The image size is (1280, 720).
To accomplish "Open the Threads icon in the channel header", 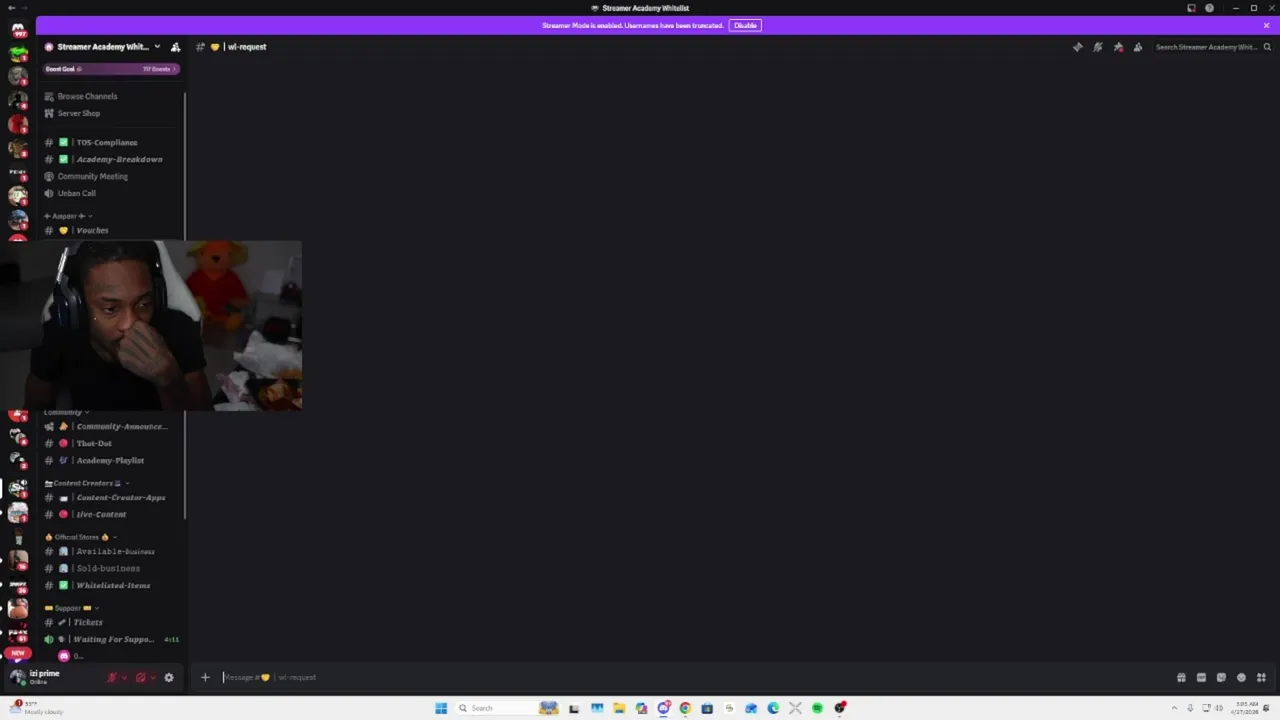I will (x=1077, y=47).
